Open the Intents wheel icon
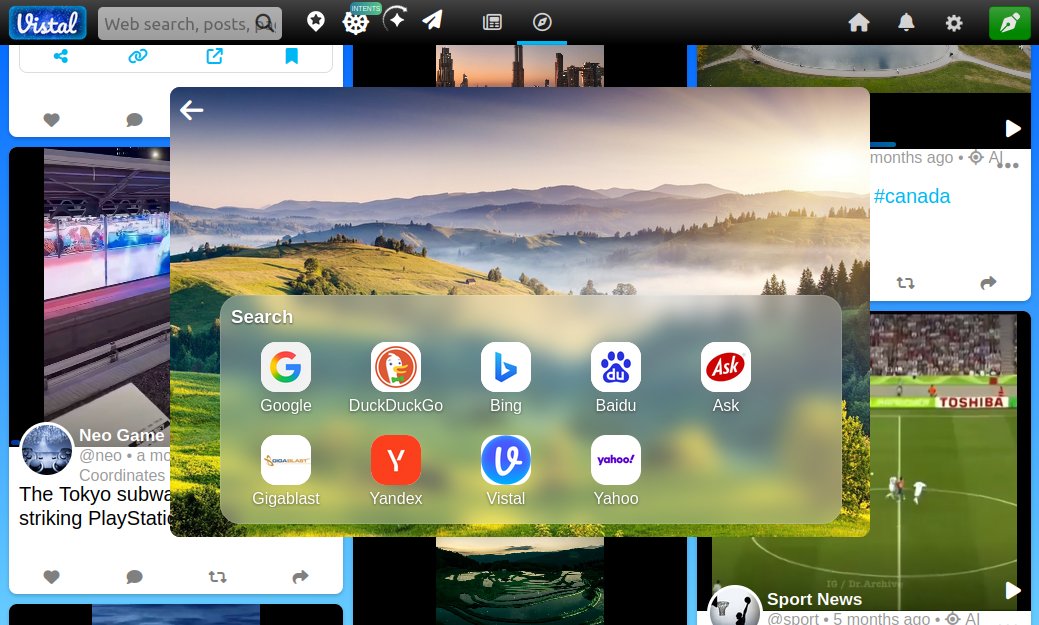The width and height of the screenshot is (1039, 625). coord(356,23)
